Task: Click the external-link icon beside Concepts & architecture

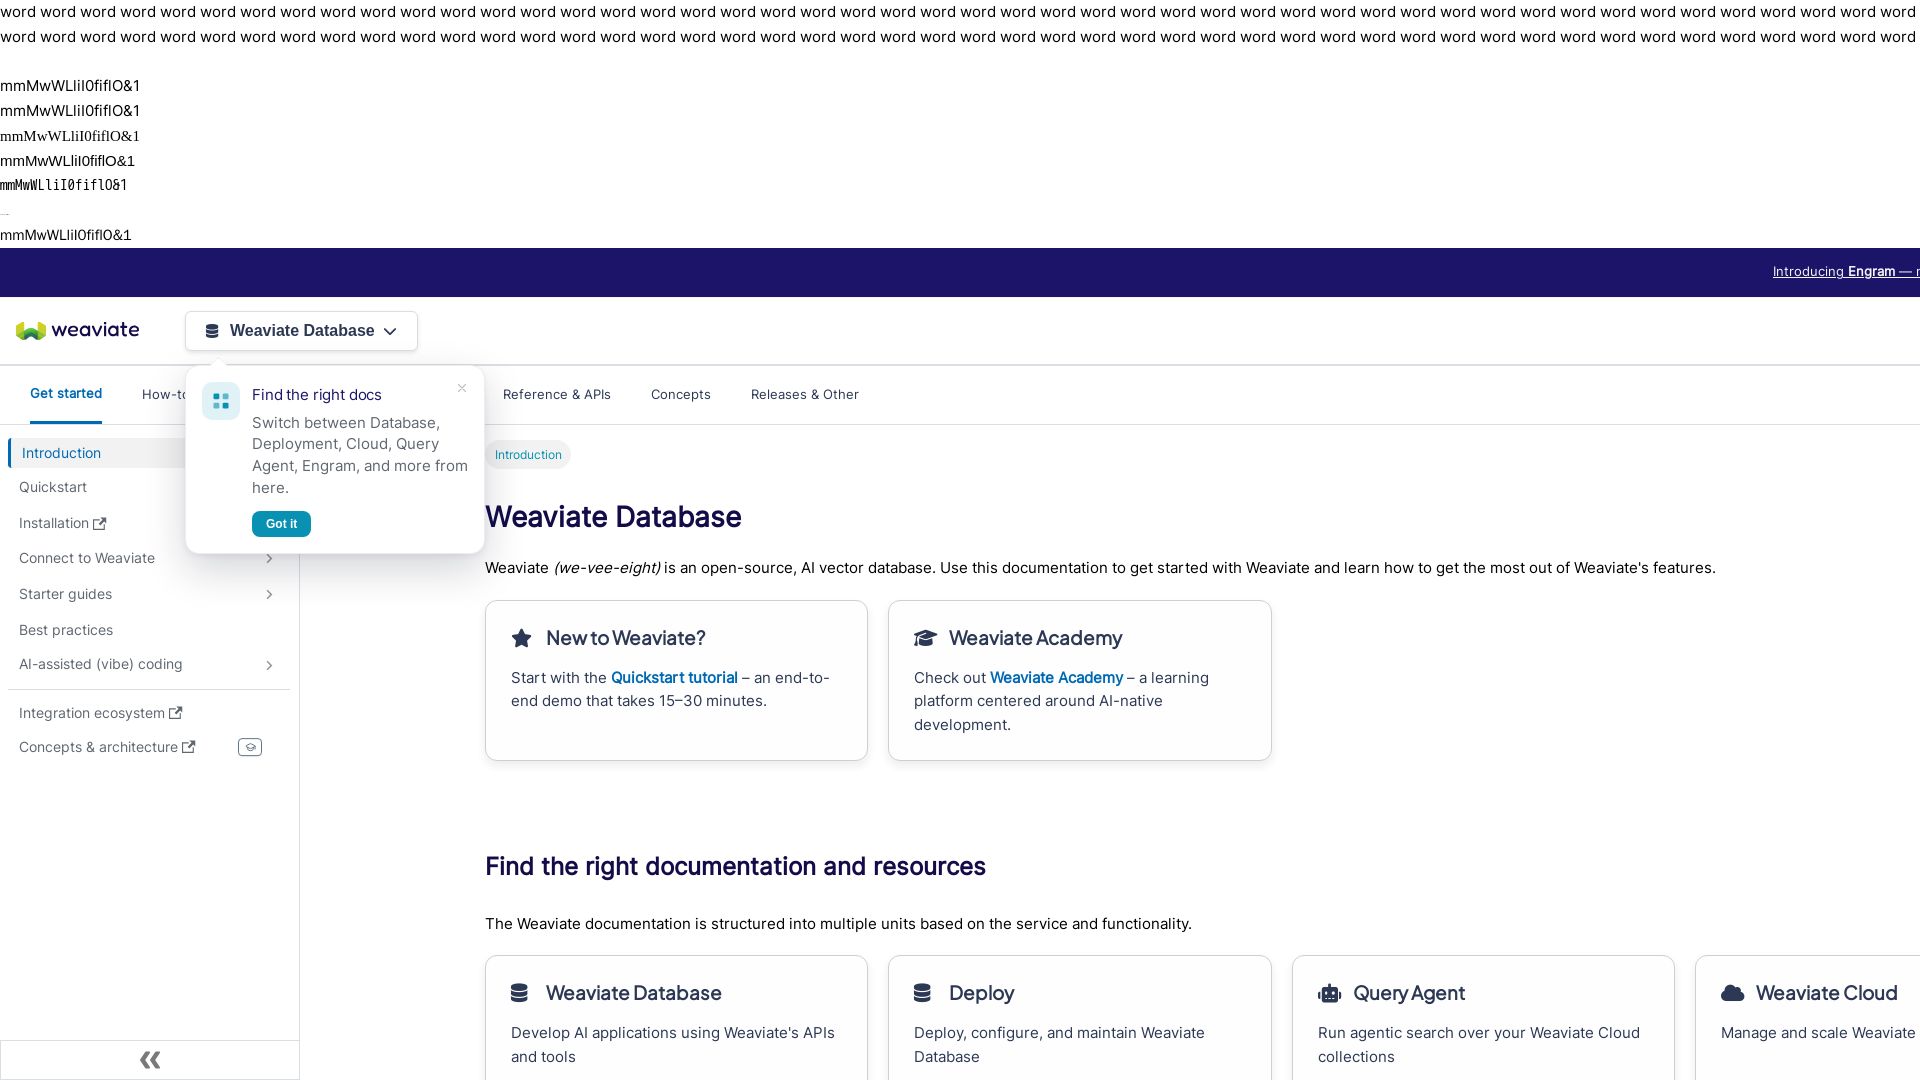Action: click(x=188, y=747)
